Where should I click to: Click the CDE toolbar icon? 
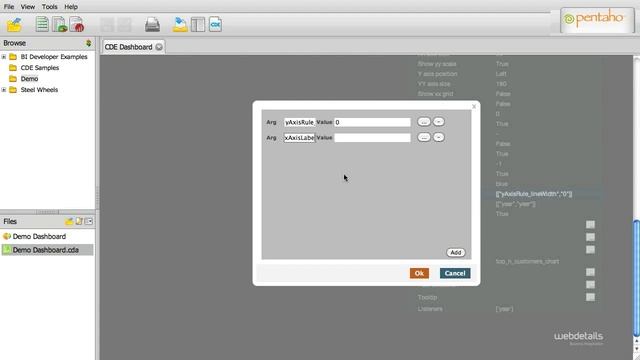click(216, 24)
